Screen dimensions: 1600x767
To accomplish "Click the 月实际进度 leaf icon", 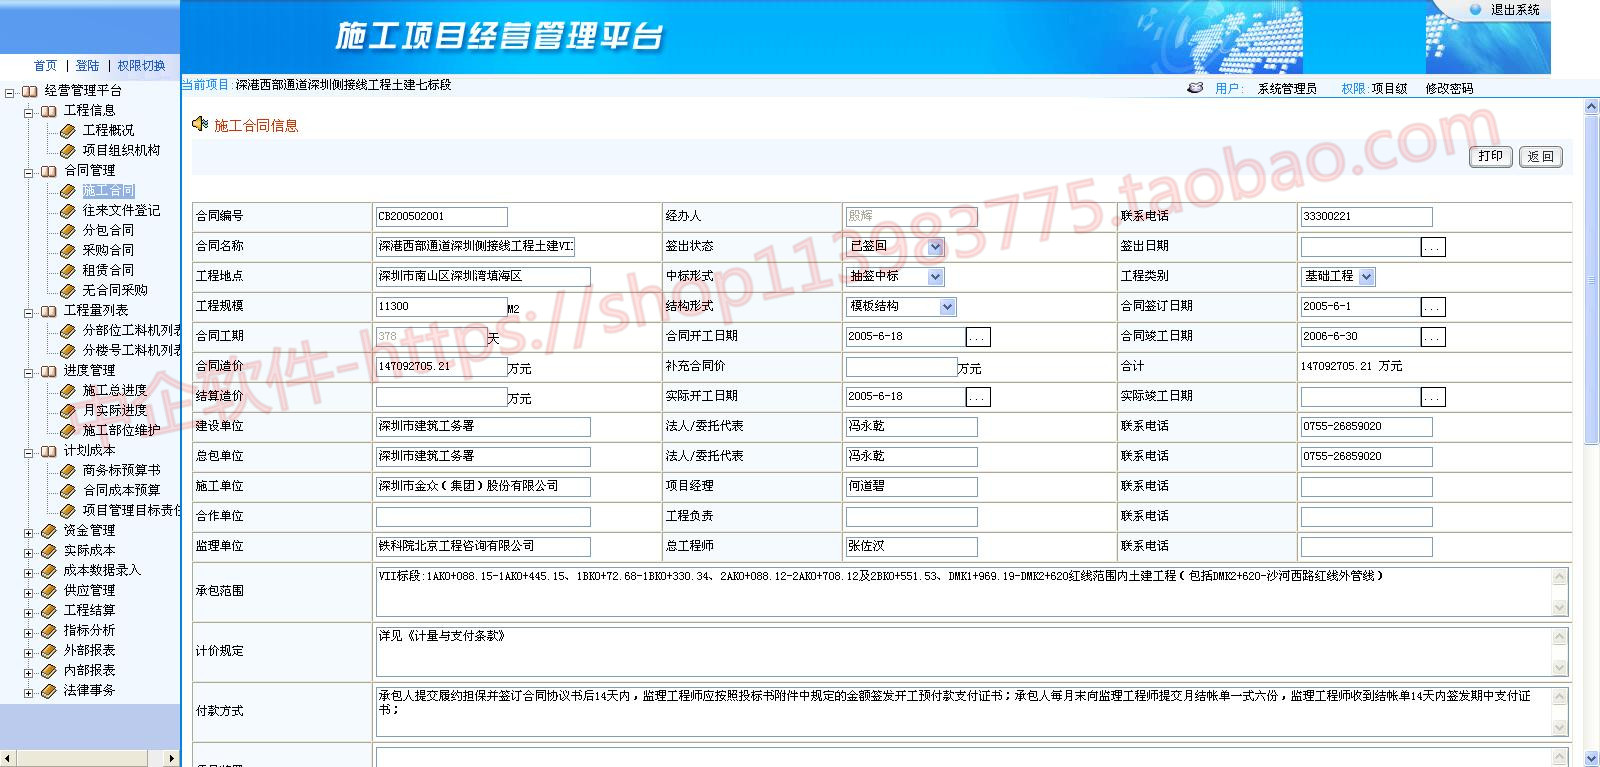I will pos(68,411).
